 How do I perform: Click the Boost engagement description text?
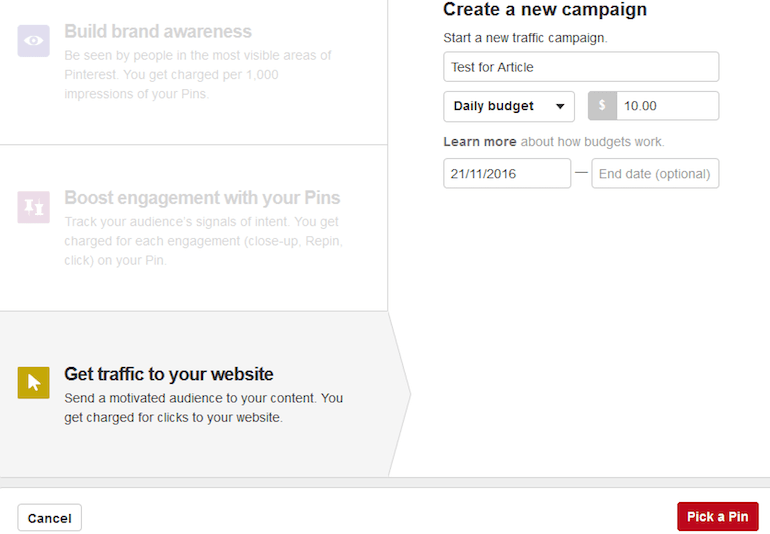(x=203, y=241)
